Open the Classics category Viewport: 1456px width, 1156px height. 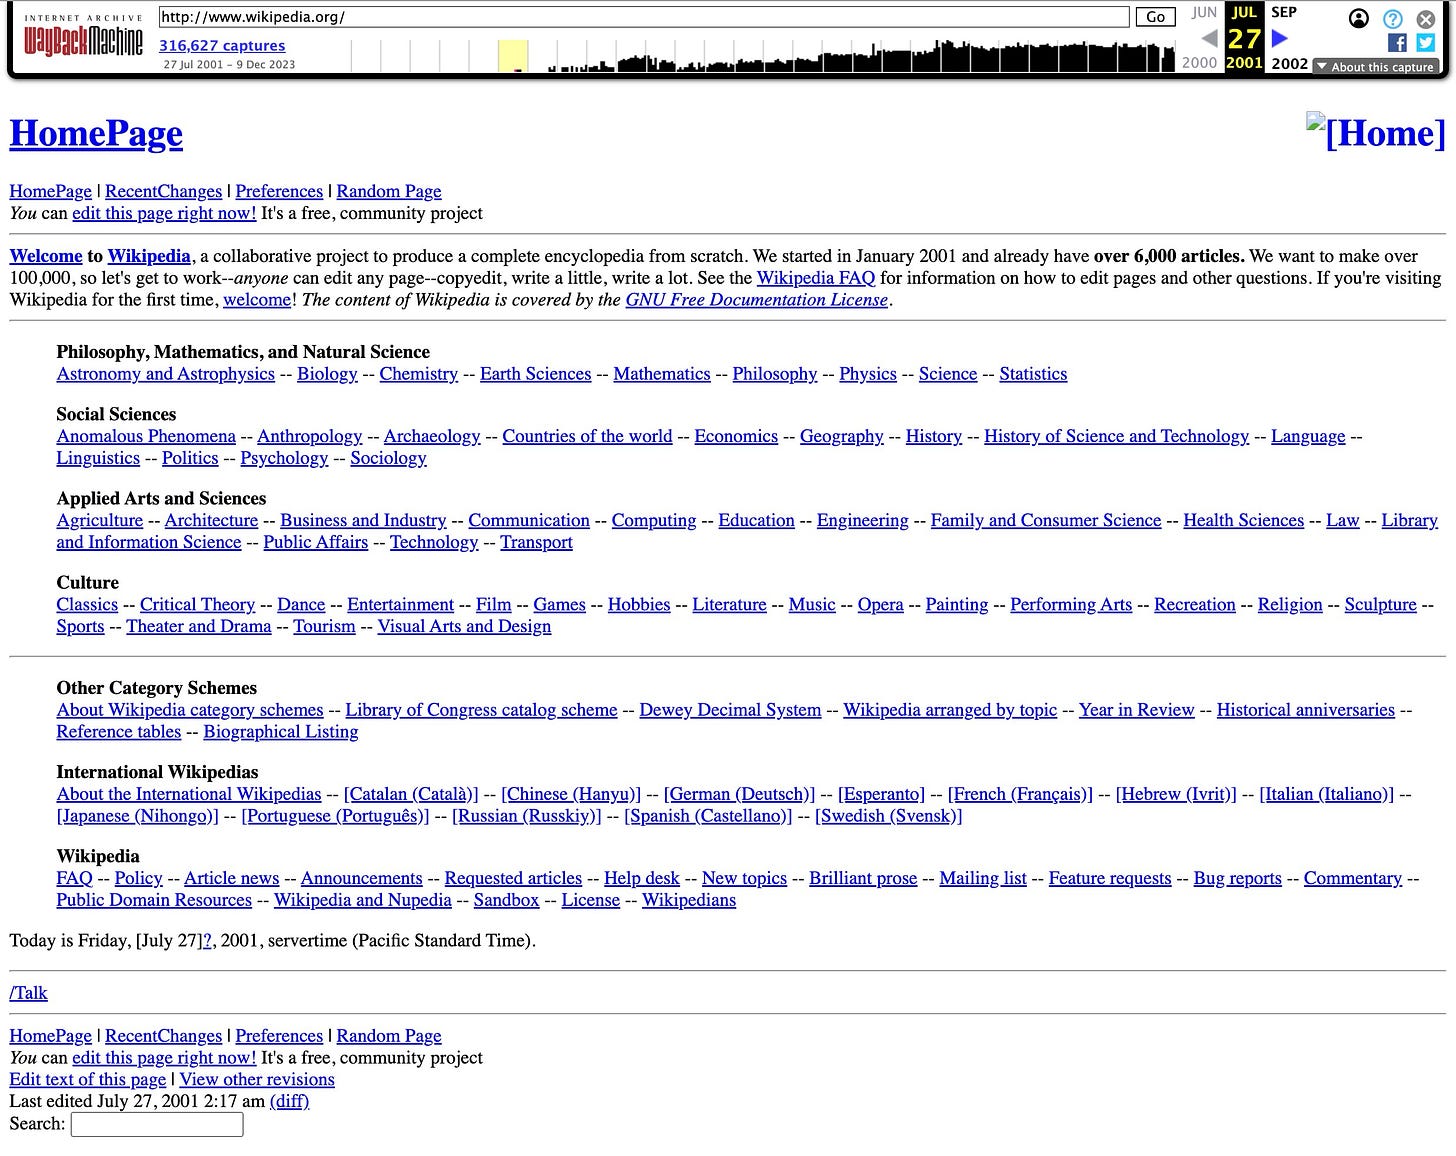pos(87,604)
